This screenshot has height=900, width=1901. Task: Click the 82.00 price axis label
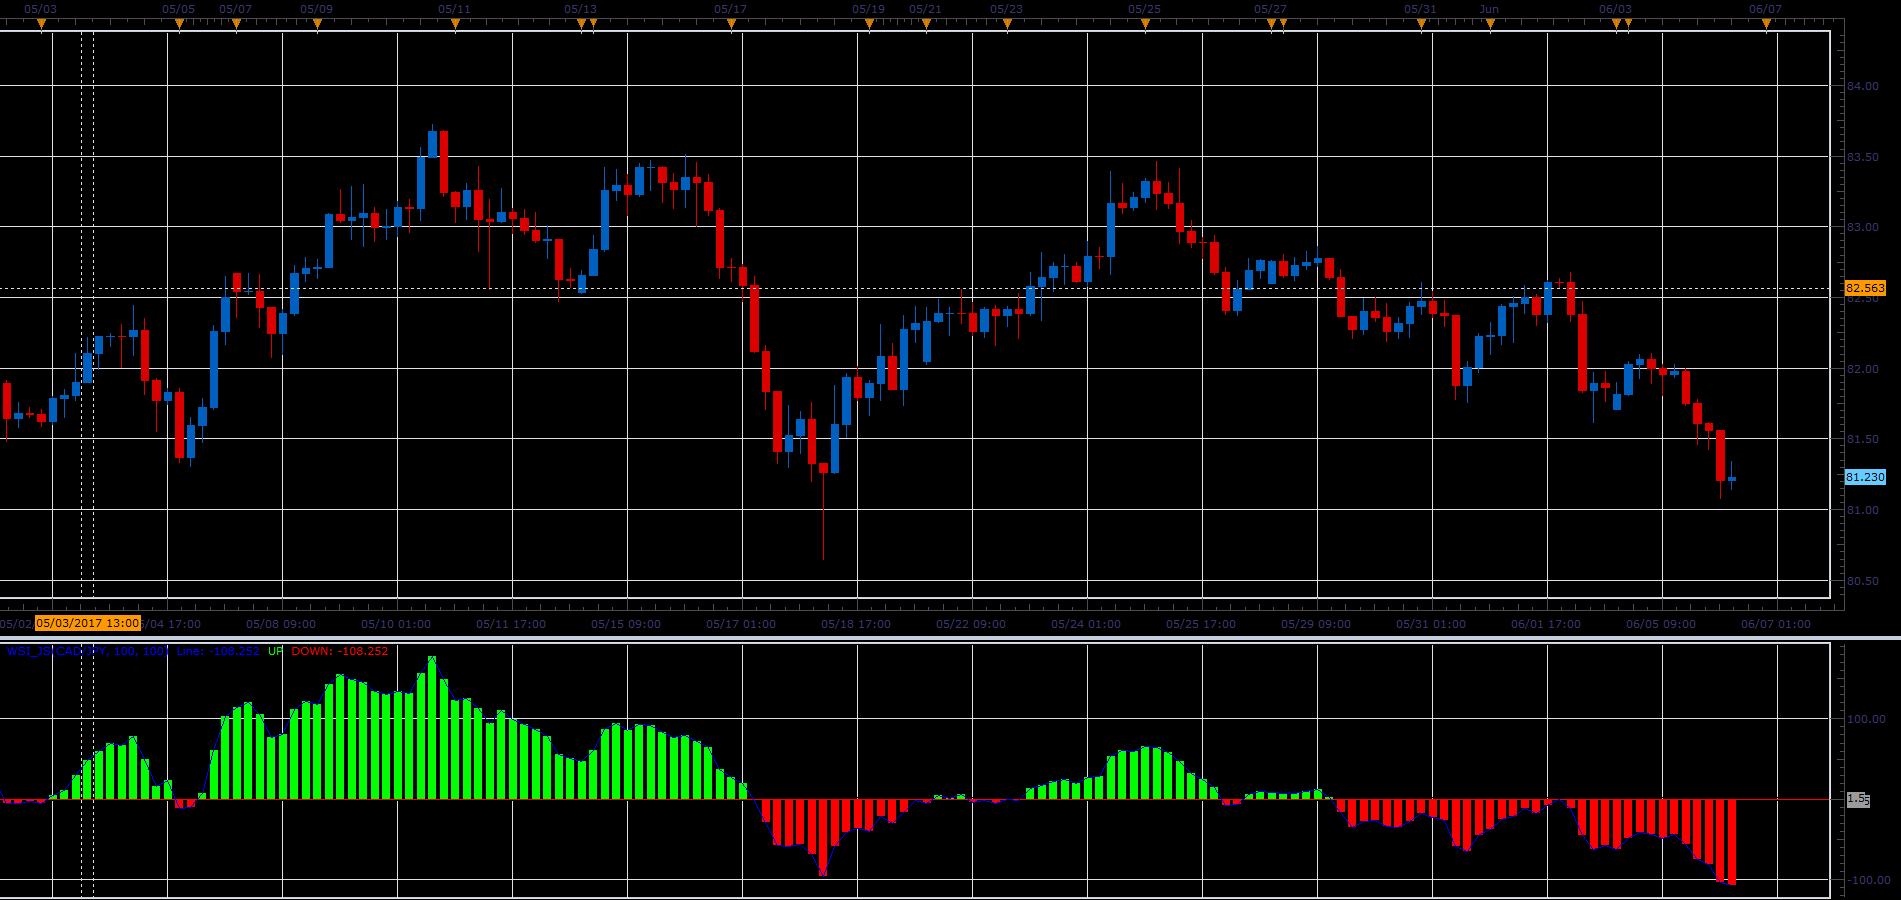[x=1863, y=369]
